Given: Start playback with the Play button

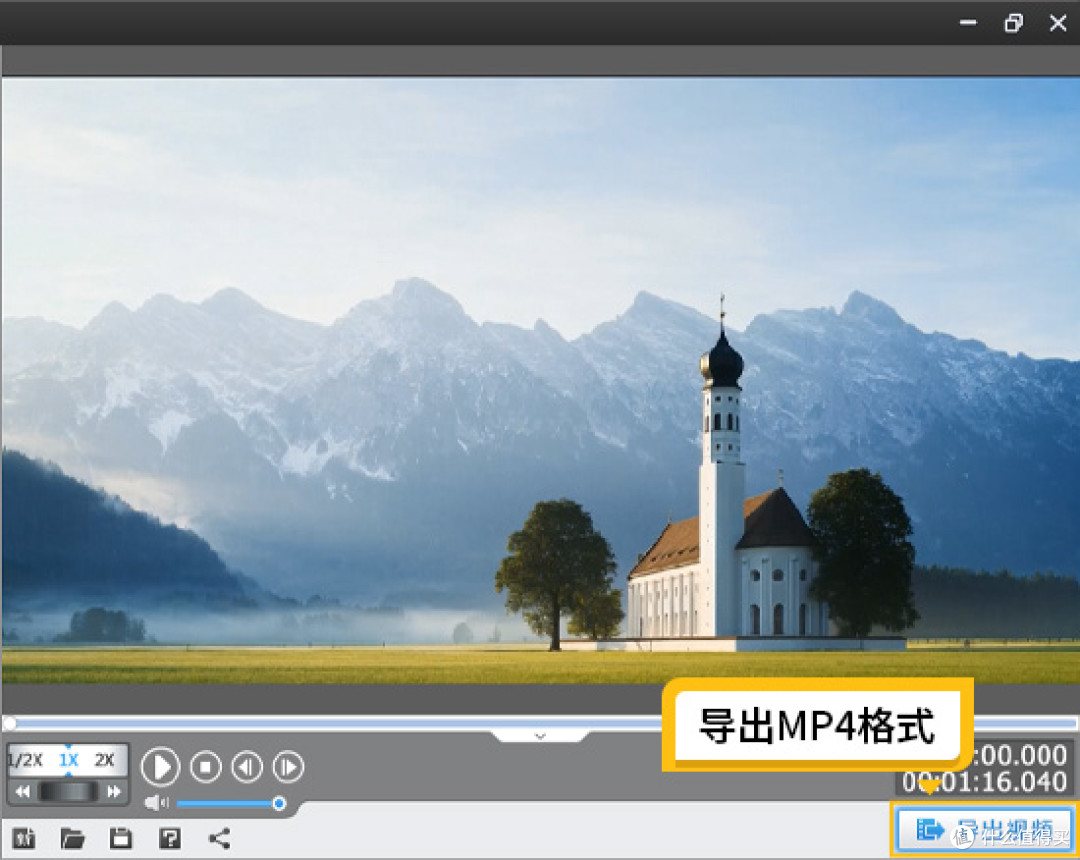Looking at the screenshot, I should coord(160,766).
